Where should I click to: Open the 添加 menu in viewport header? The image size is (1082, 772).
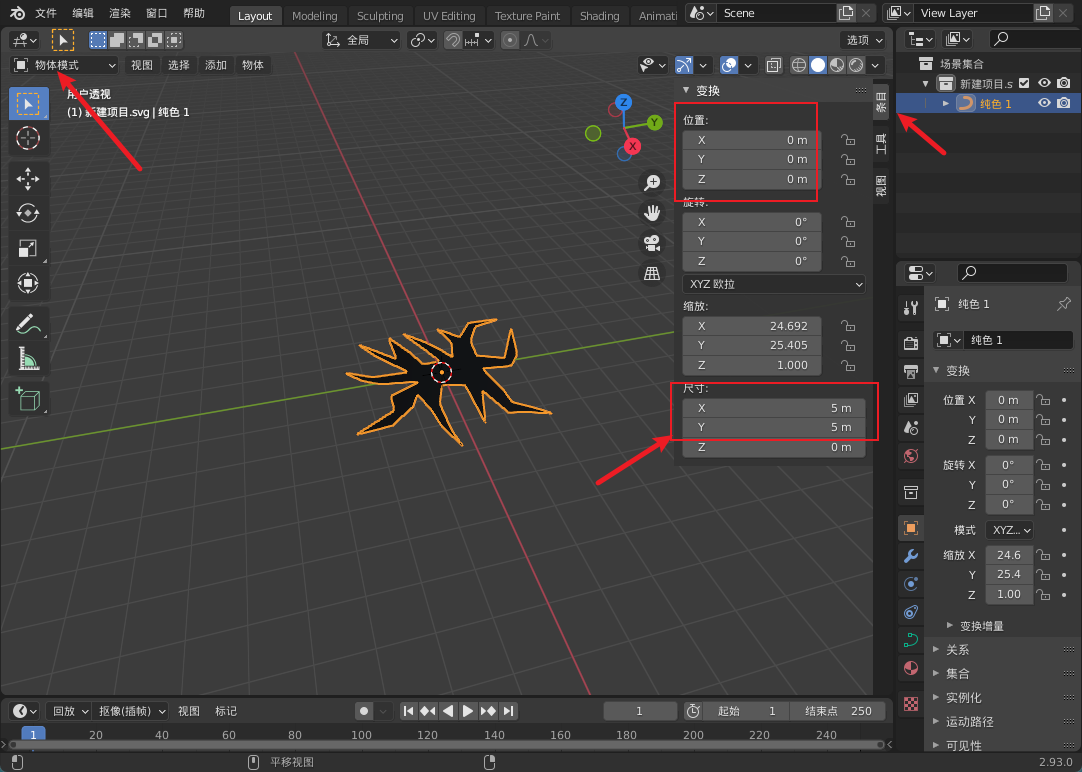tap(216, 65)
